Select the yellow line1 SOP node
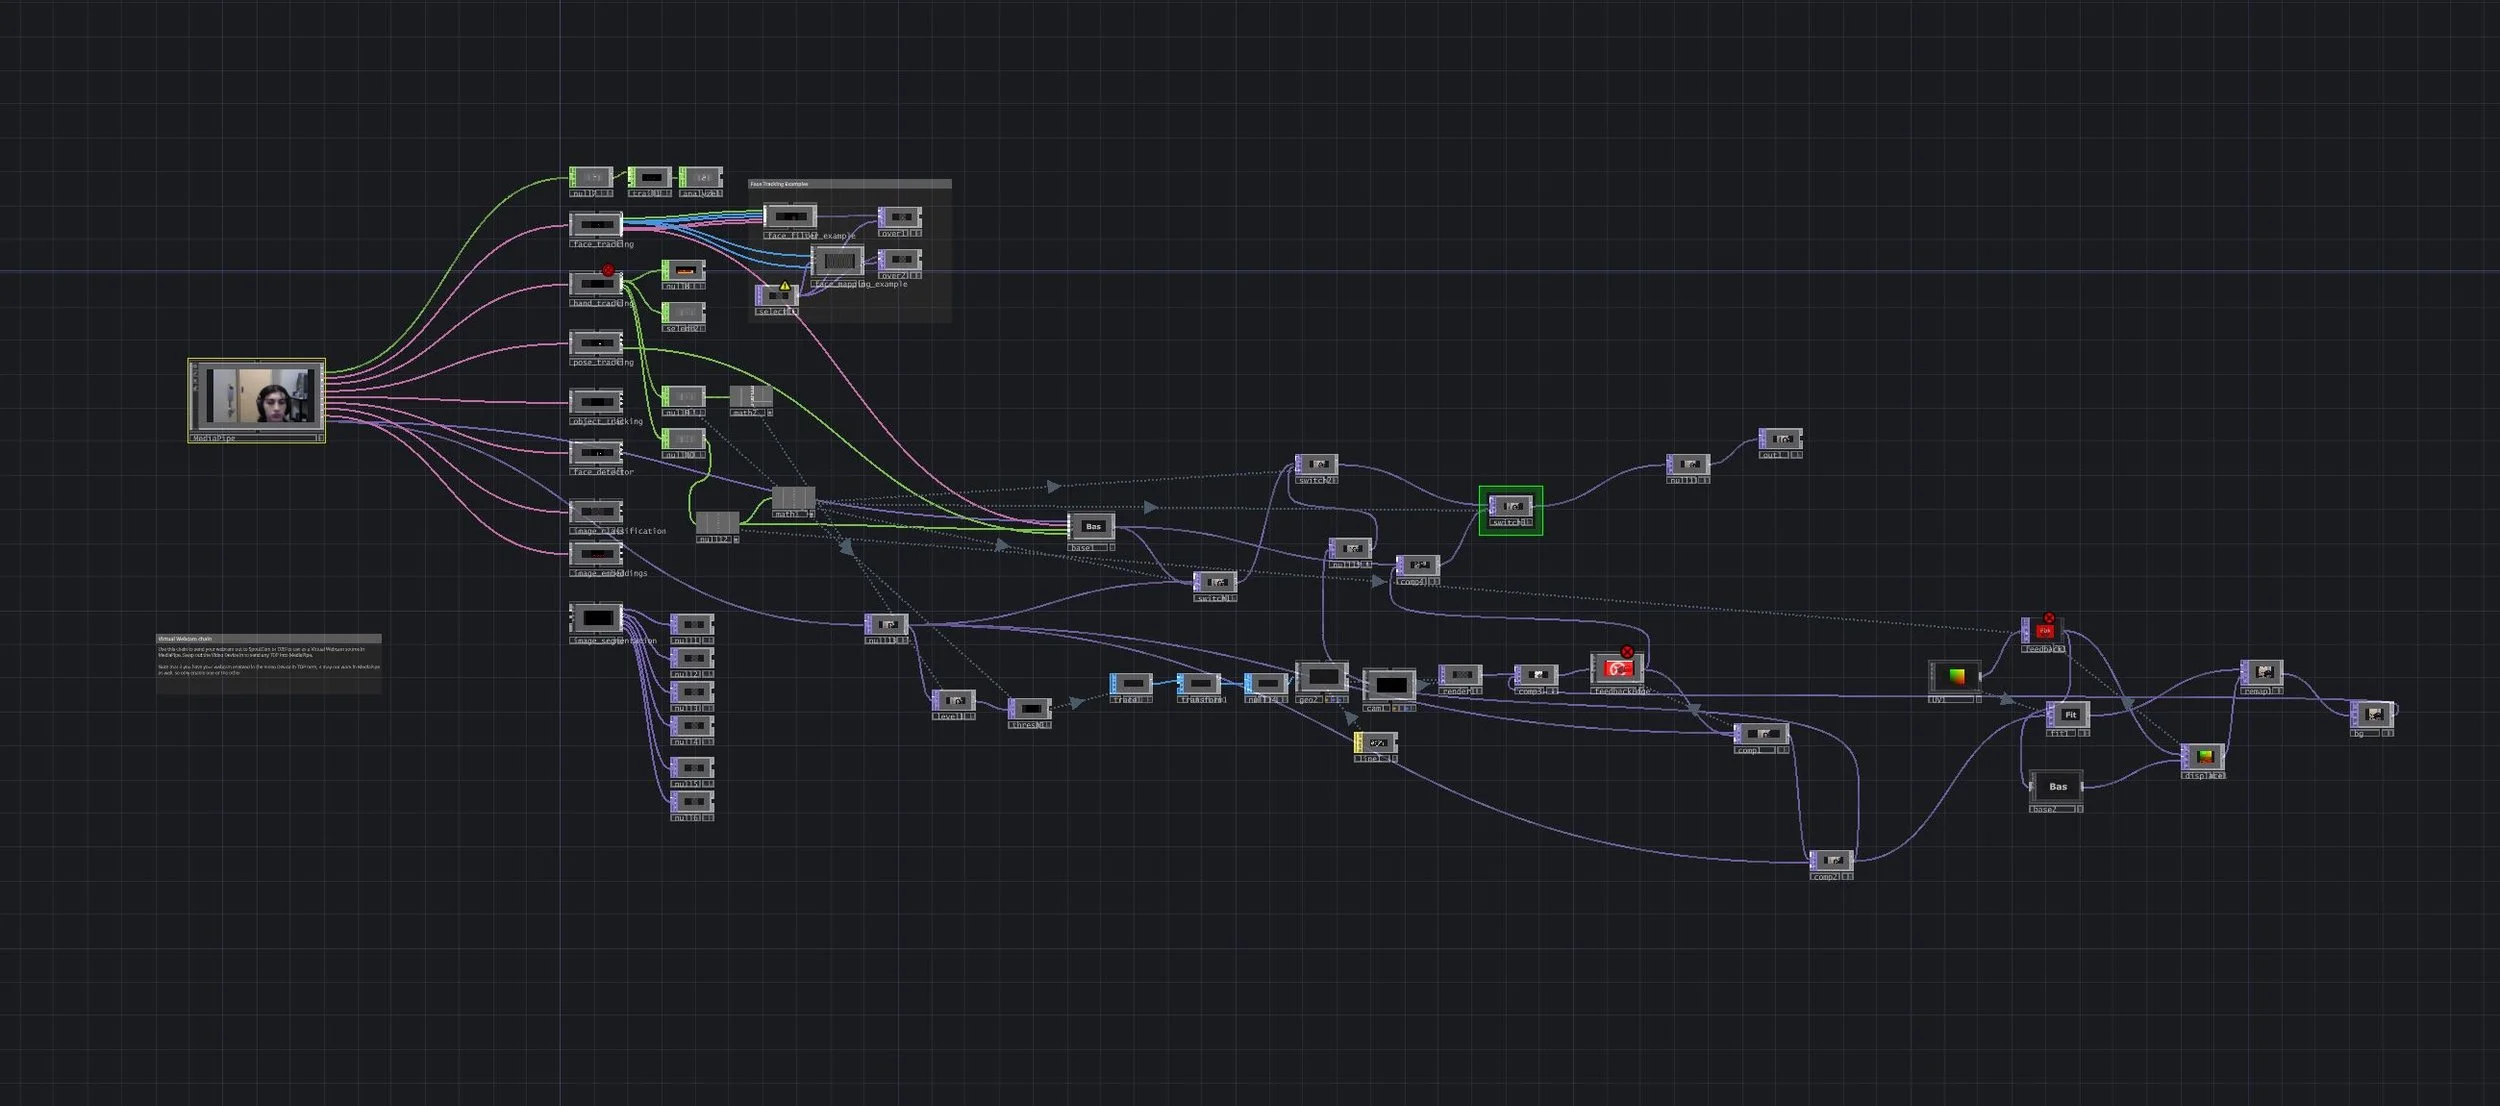This screenshot has height=1106, width=2500. tap(1376, 743)
